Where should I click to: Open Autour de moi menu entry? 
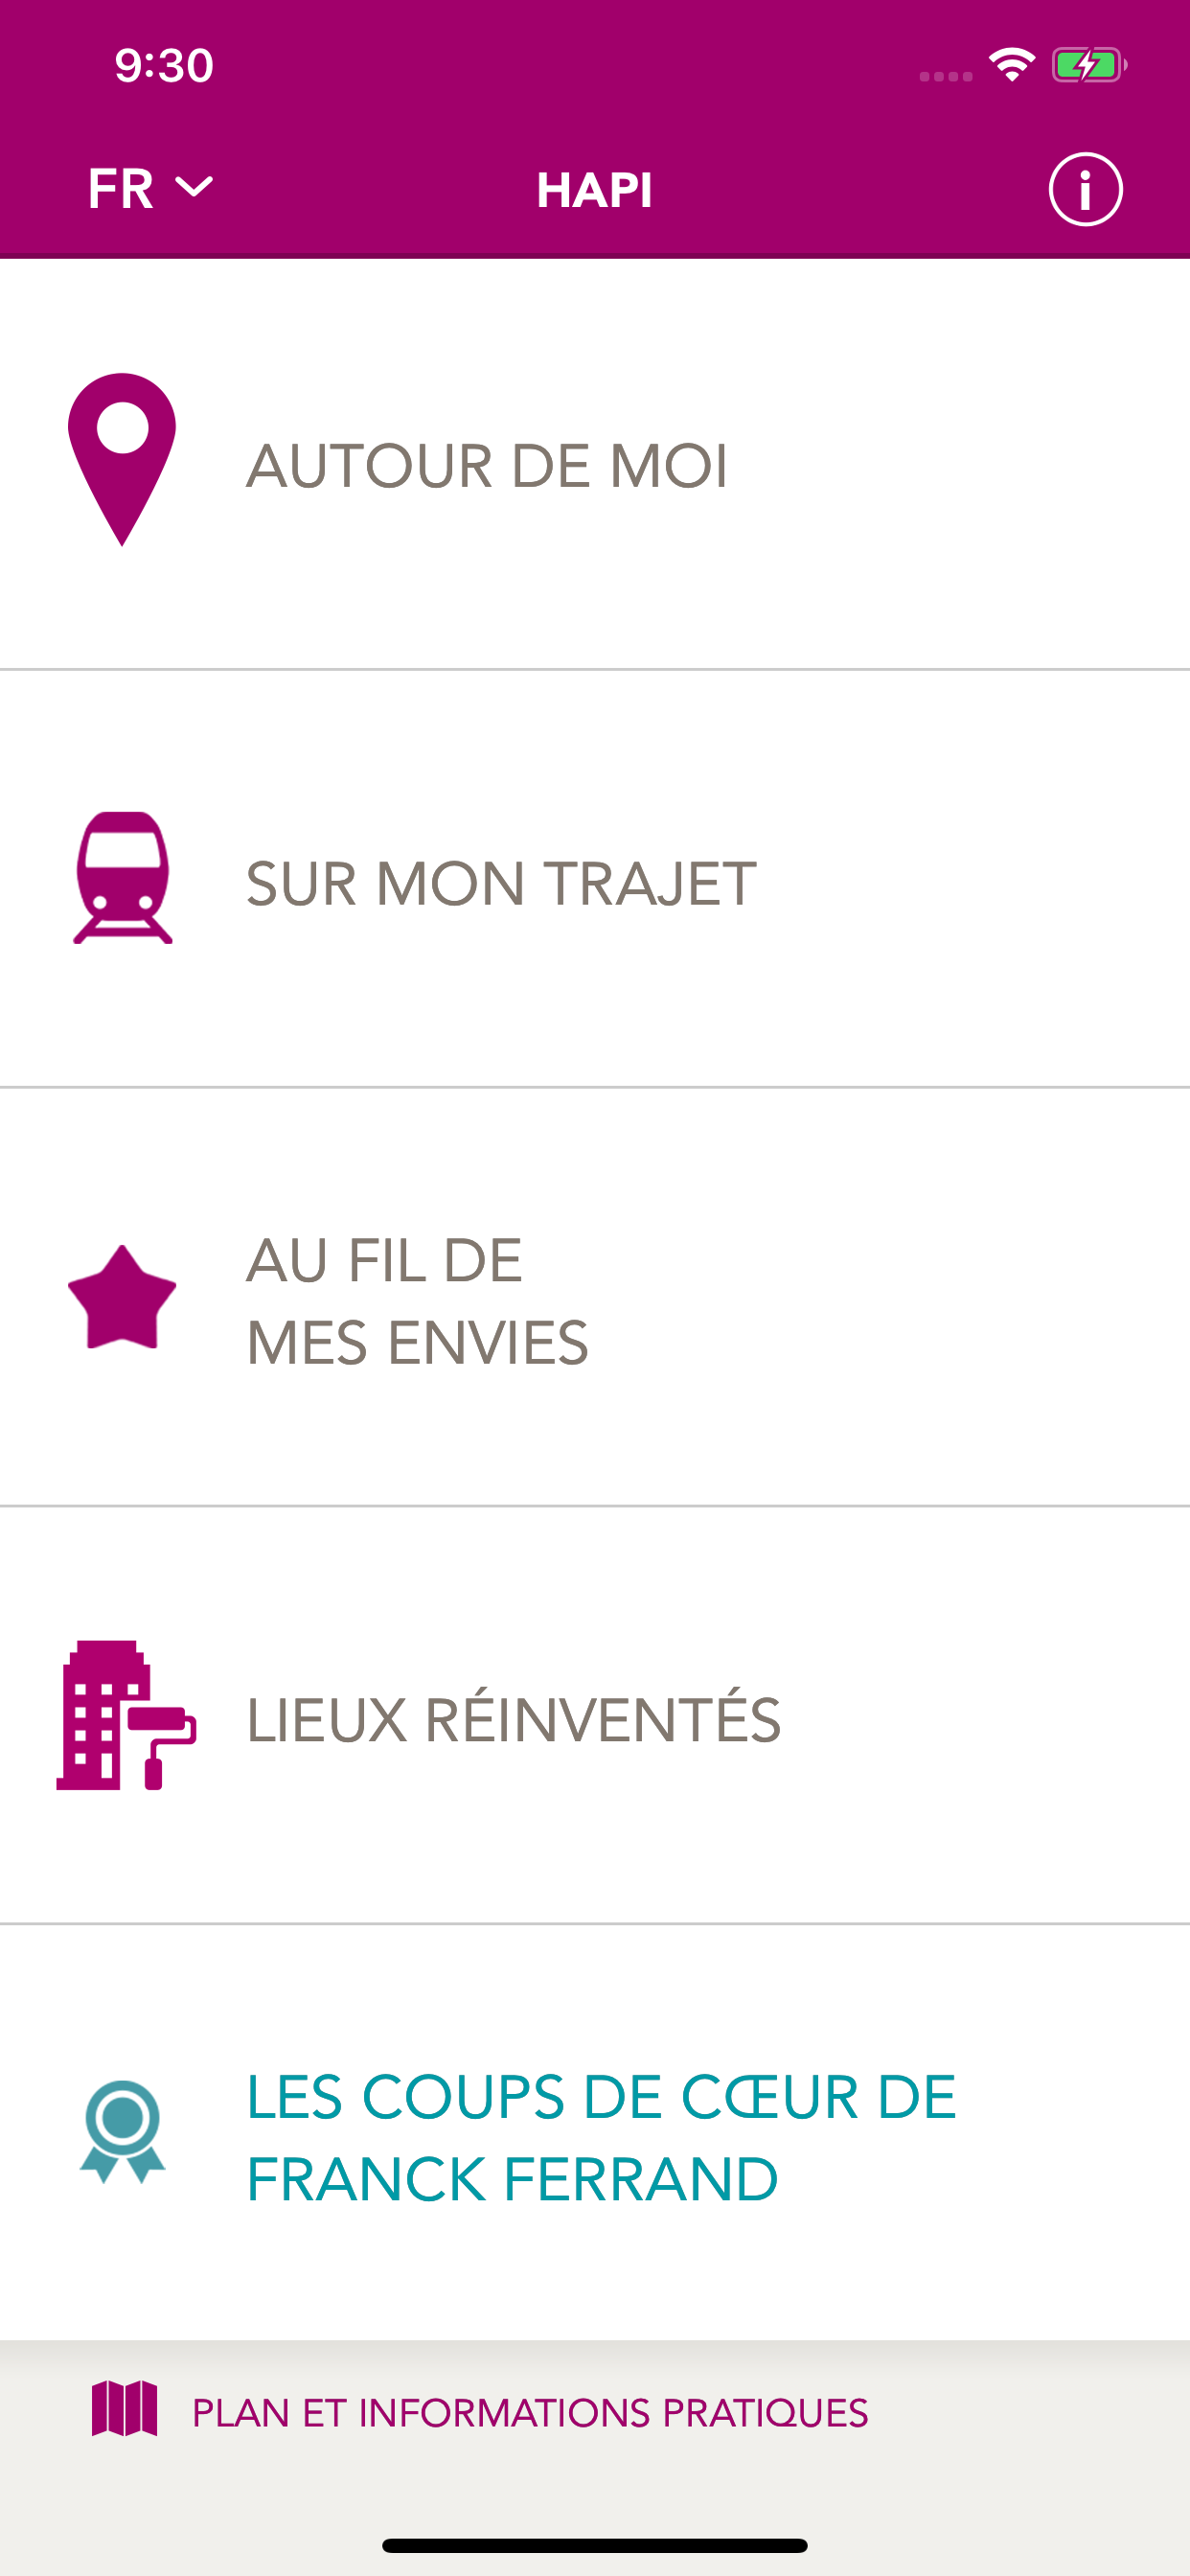[487, 466]
